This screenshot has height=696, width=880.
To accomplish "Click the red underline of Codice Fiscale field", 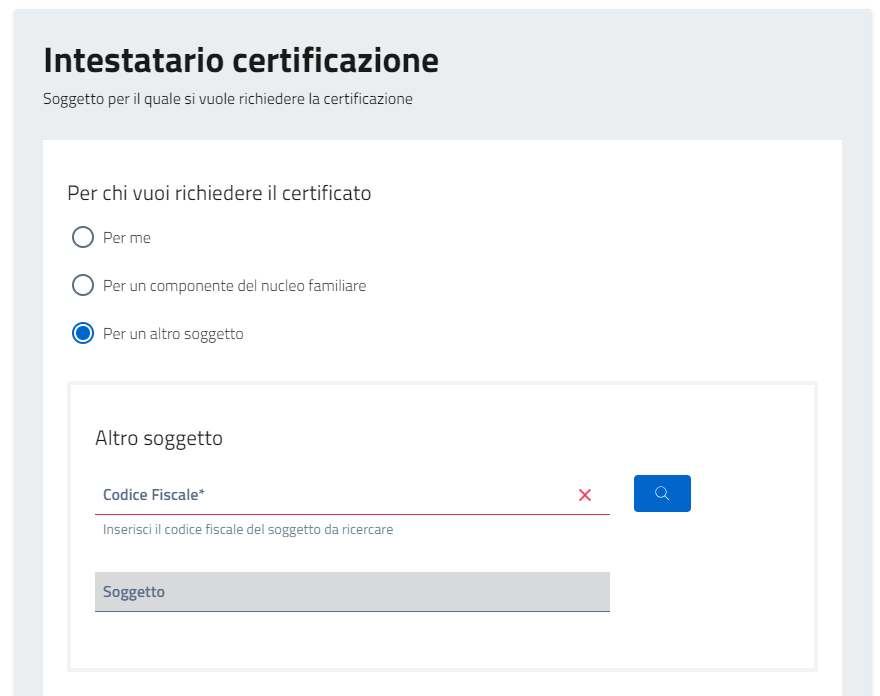I will [x=352, y=514].
